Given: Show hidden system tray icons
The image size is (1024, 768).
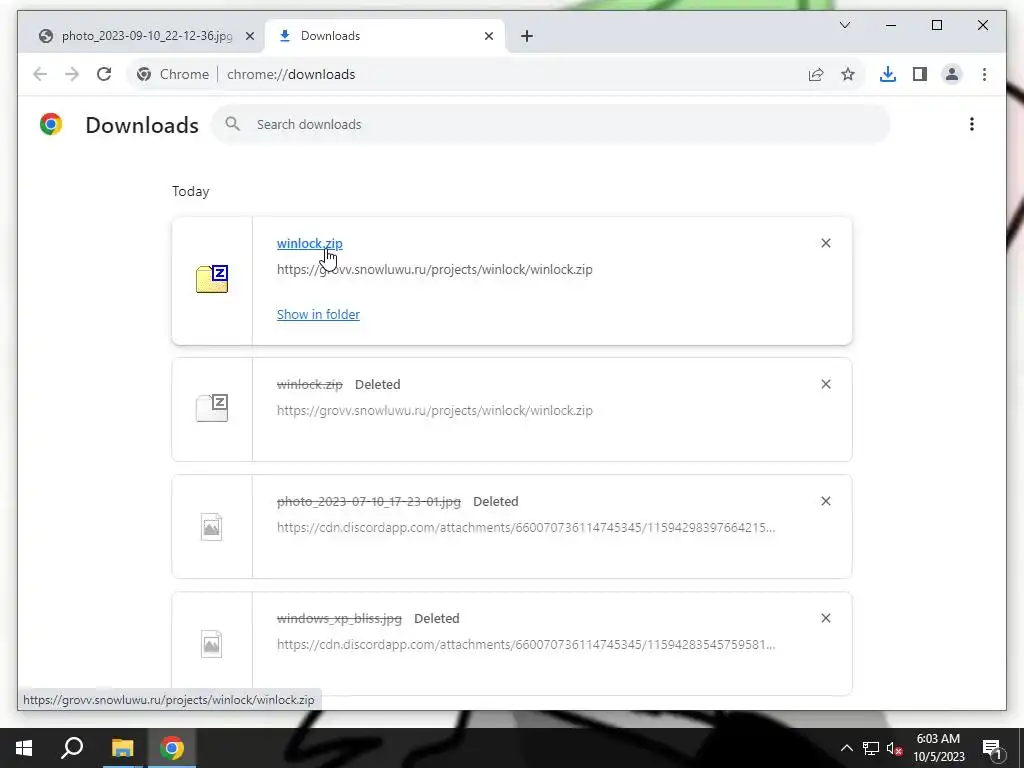Looking at the screenshot, I should [846, 748].
